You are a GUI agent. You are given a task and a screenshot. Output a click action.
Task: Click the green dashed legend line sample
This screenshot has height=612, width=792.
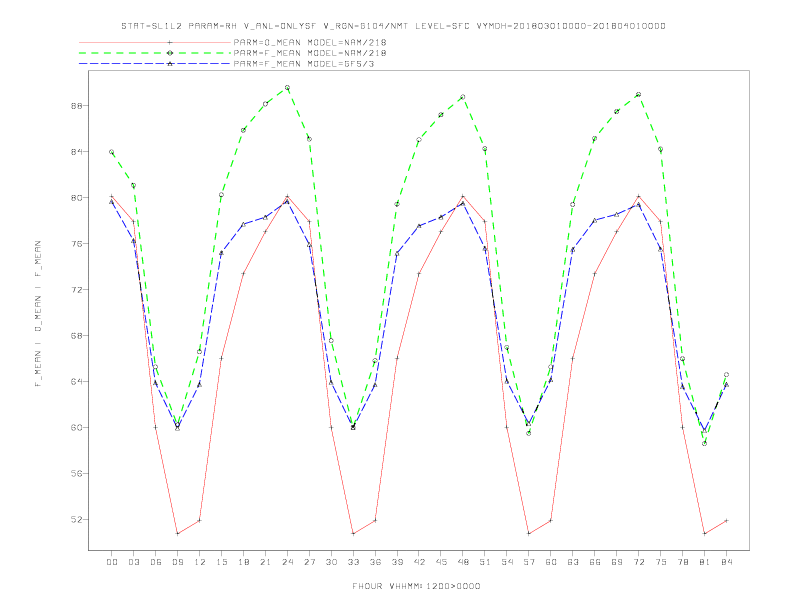coord(155,53)
